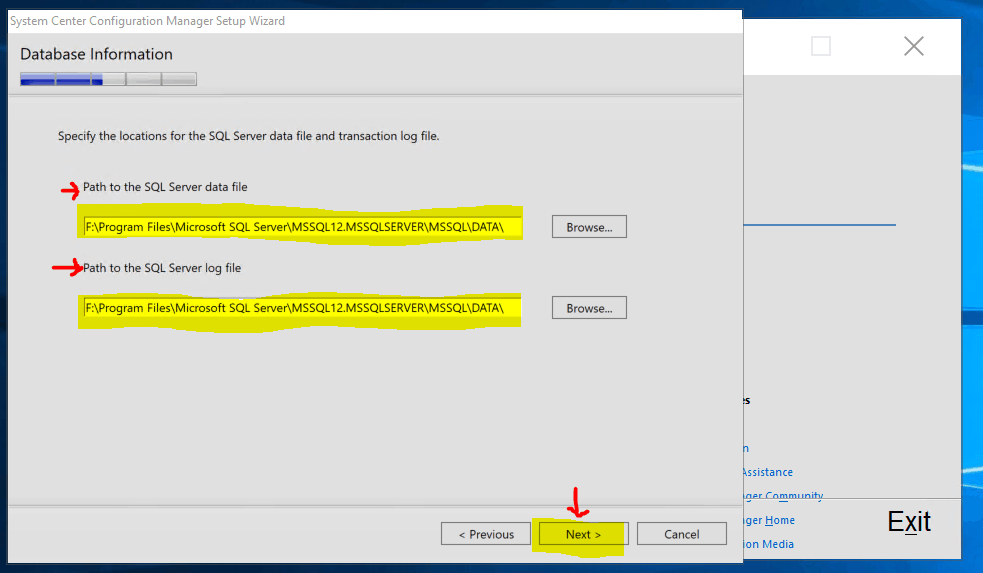This screenshot has width=983, height=573.
Task: Go back with the Previous button
Action: click(x=486, y=534)
